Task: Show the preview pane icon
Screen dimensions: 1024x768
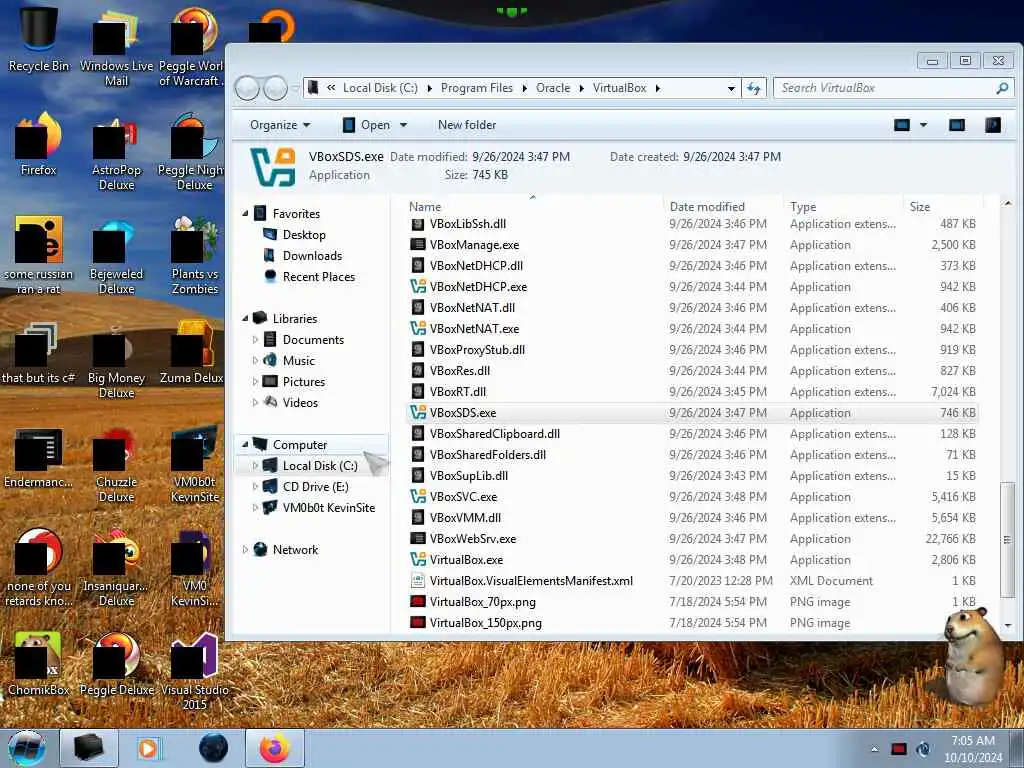Action: [957, 125]
